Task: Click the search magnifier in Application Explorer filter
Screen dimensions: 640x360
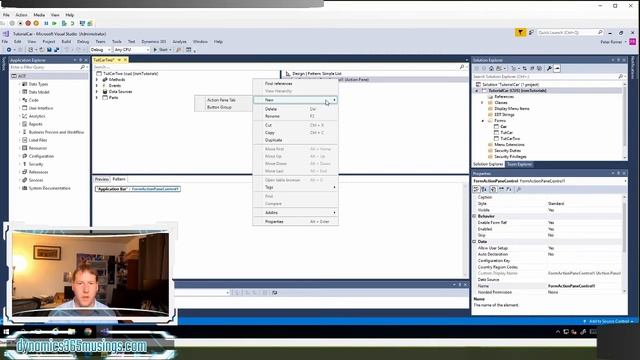Action: click(x=83, y=67)
